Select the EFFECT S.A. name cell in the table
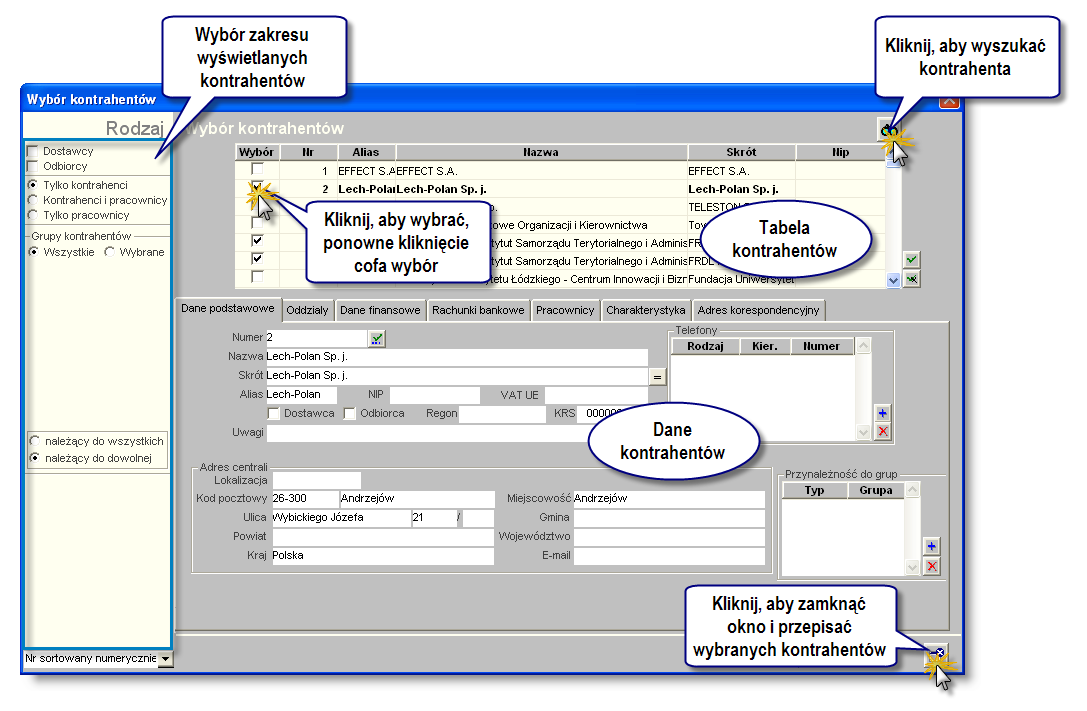The height and width of the screenshot is (711, 1087). point(541,171)
